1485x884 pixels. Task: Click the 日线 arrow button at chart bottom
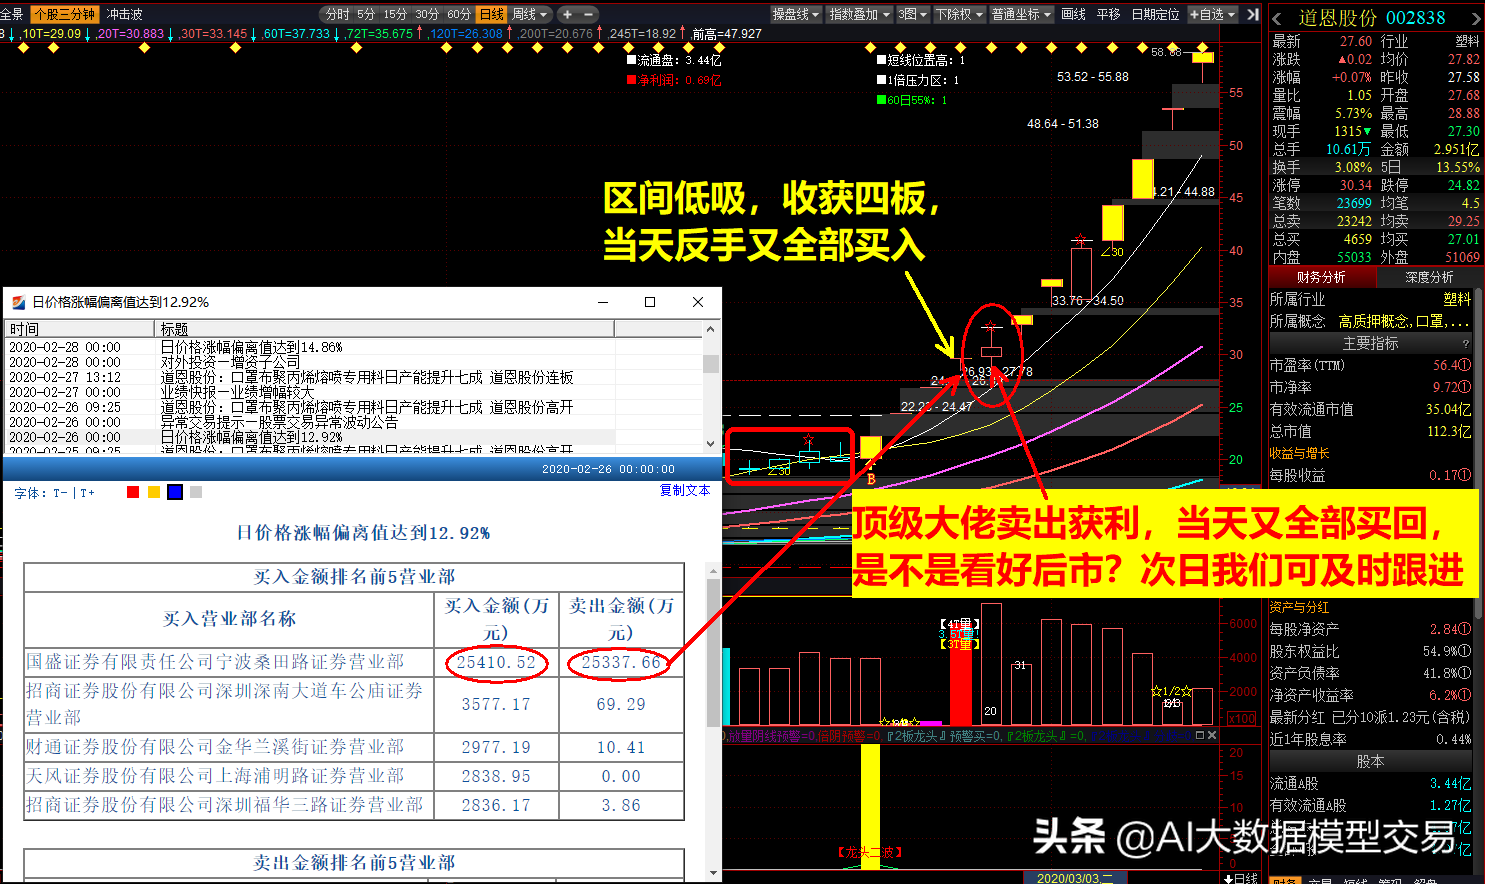1242,878
